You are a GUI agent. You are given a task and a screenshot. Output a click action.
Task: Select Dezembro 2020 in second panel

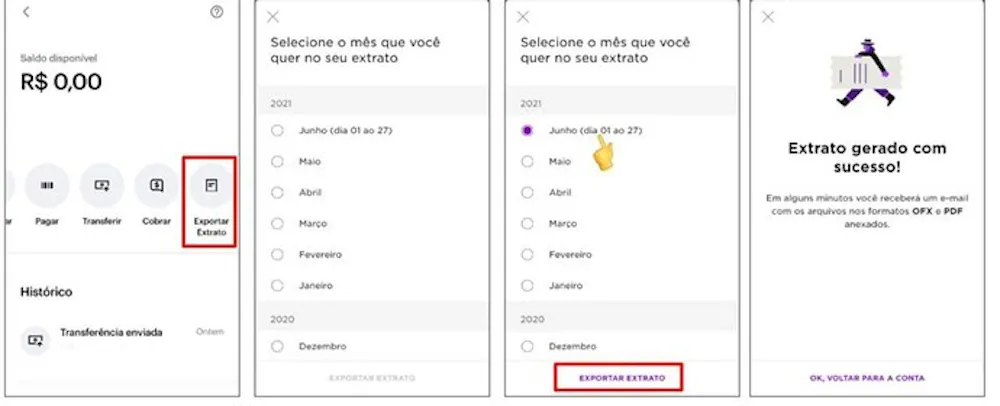coord(276,347)
